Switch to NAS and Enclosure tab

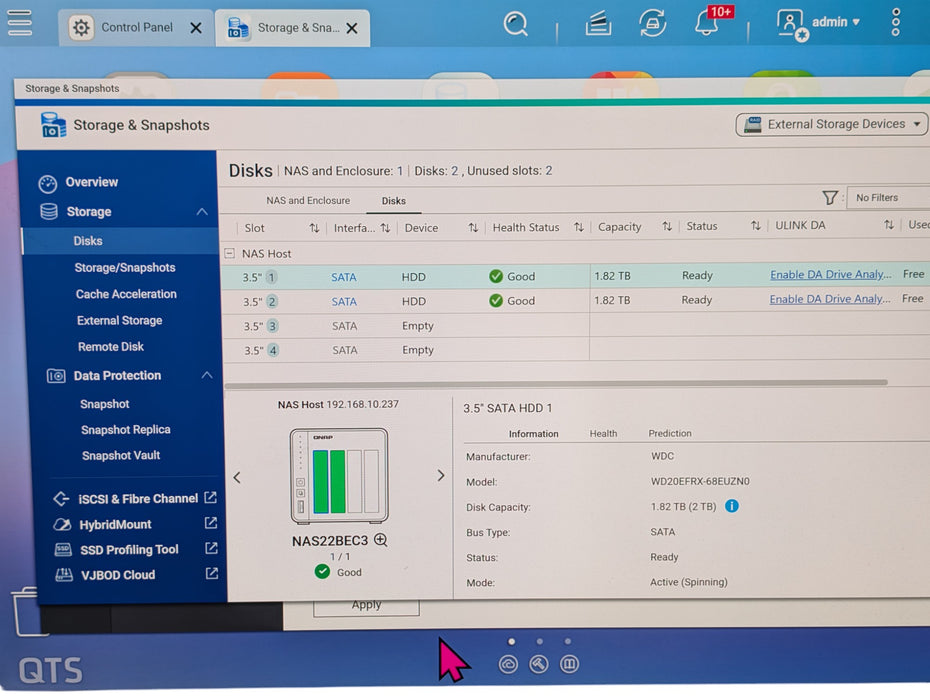pyautogui.click(x=308, y=201)
